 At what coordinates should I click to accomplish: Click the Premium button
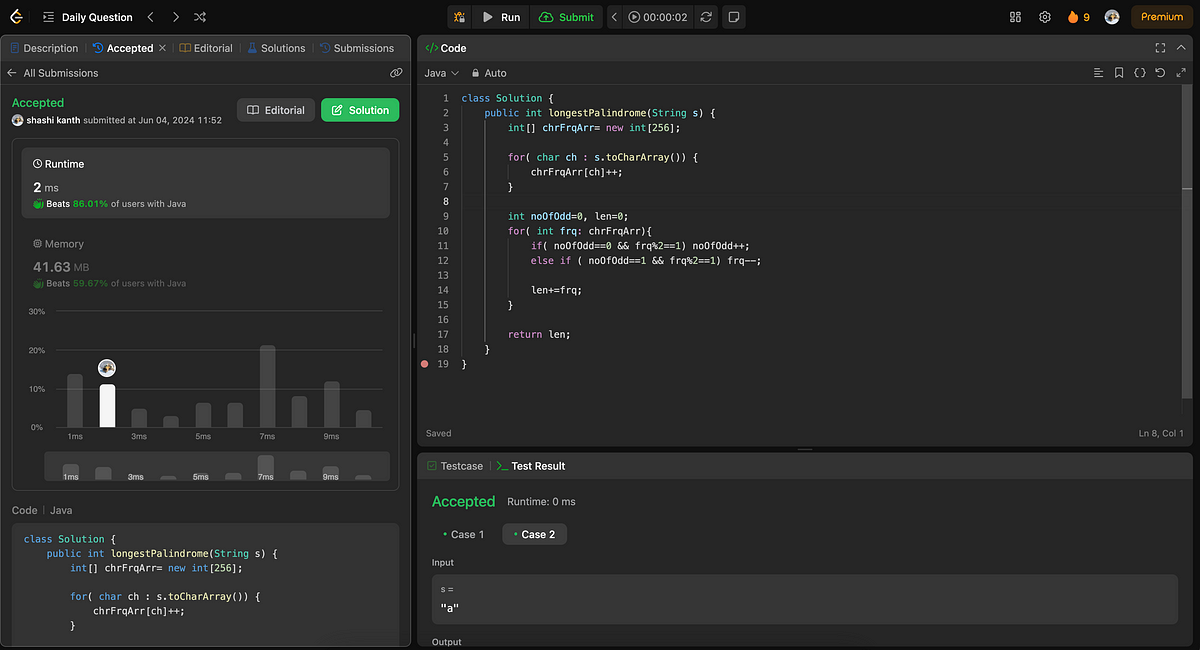[x=1161, y=17]
